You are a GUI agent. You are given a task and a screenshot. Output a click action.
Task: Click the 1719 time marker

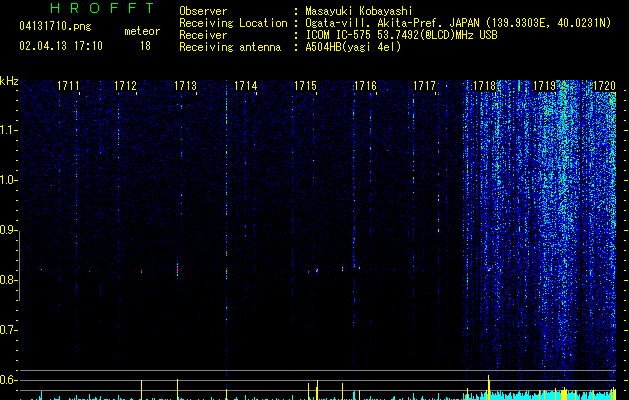[544, 86]
